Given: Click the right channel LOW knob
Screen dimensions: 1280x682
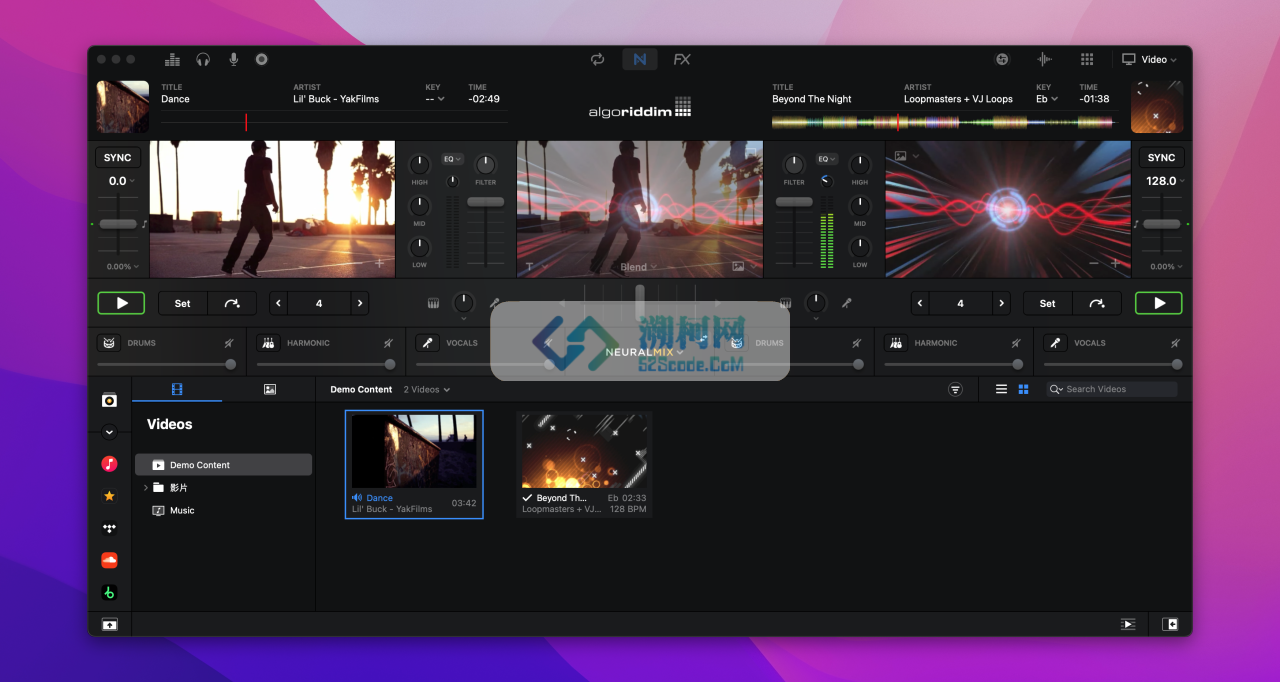Looking at the screenshot, I should pyautogui.click(x=859, y=247).
